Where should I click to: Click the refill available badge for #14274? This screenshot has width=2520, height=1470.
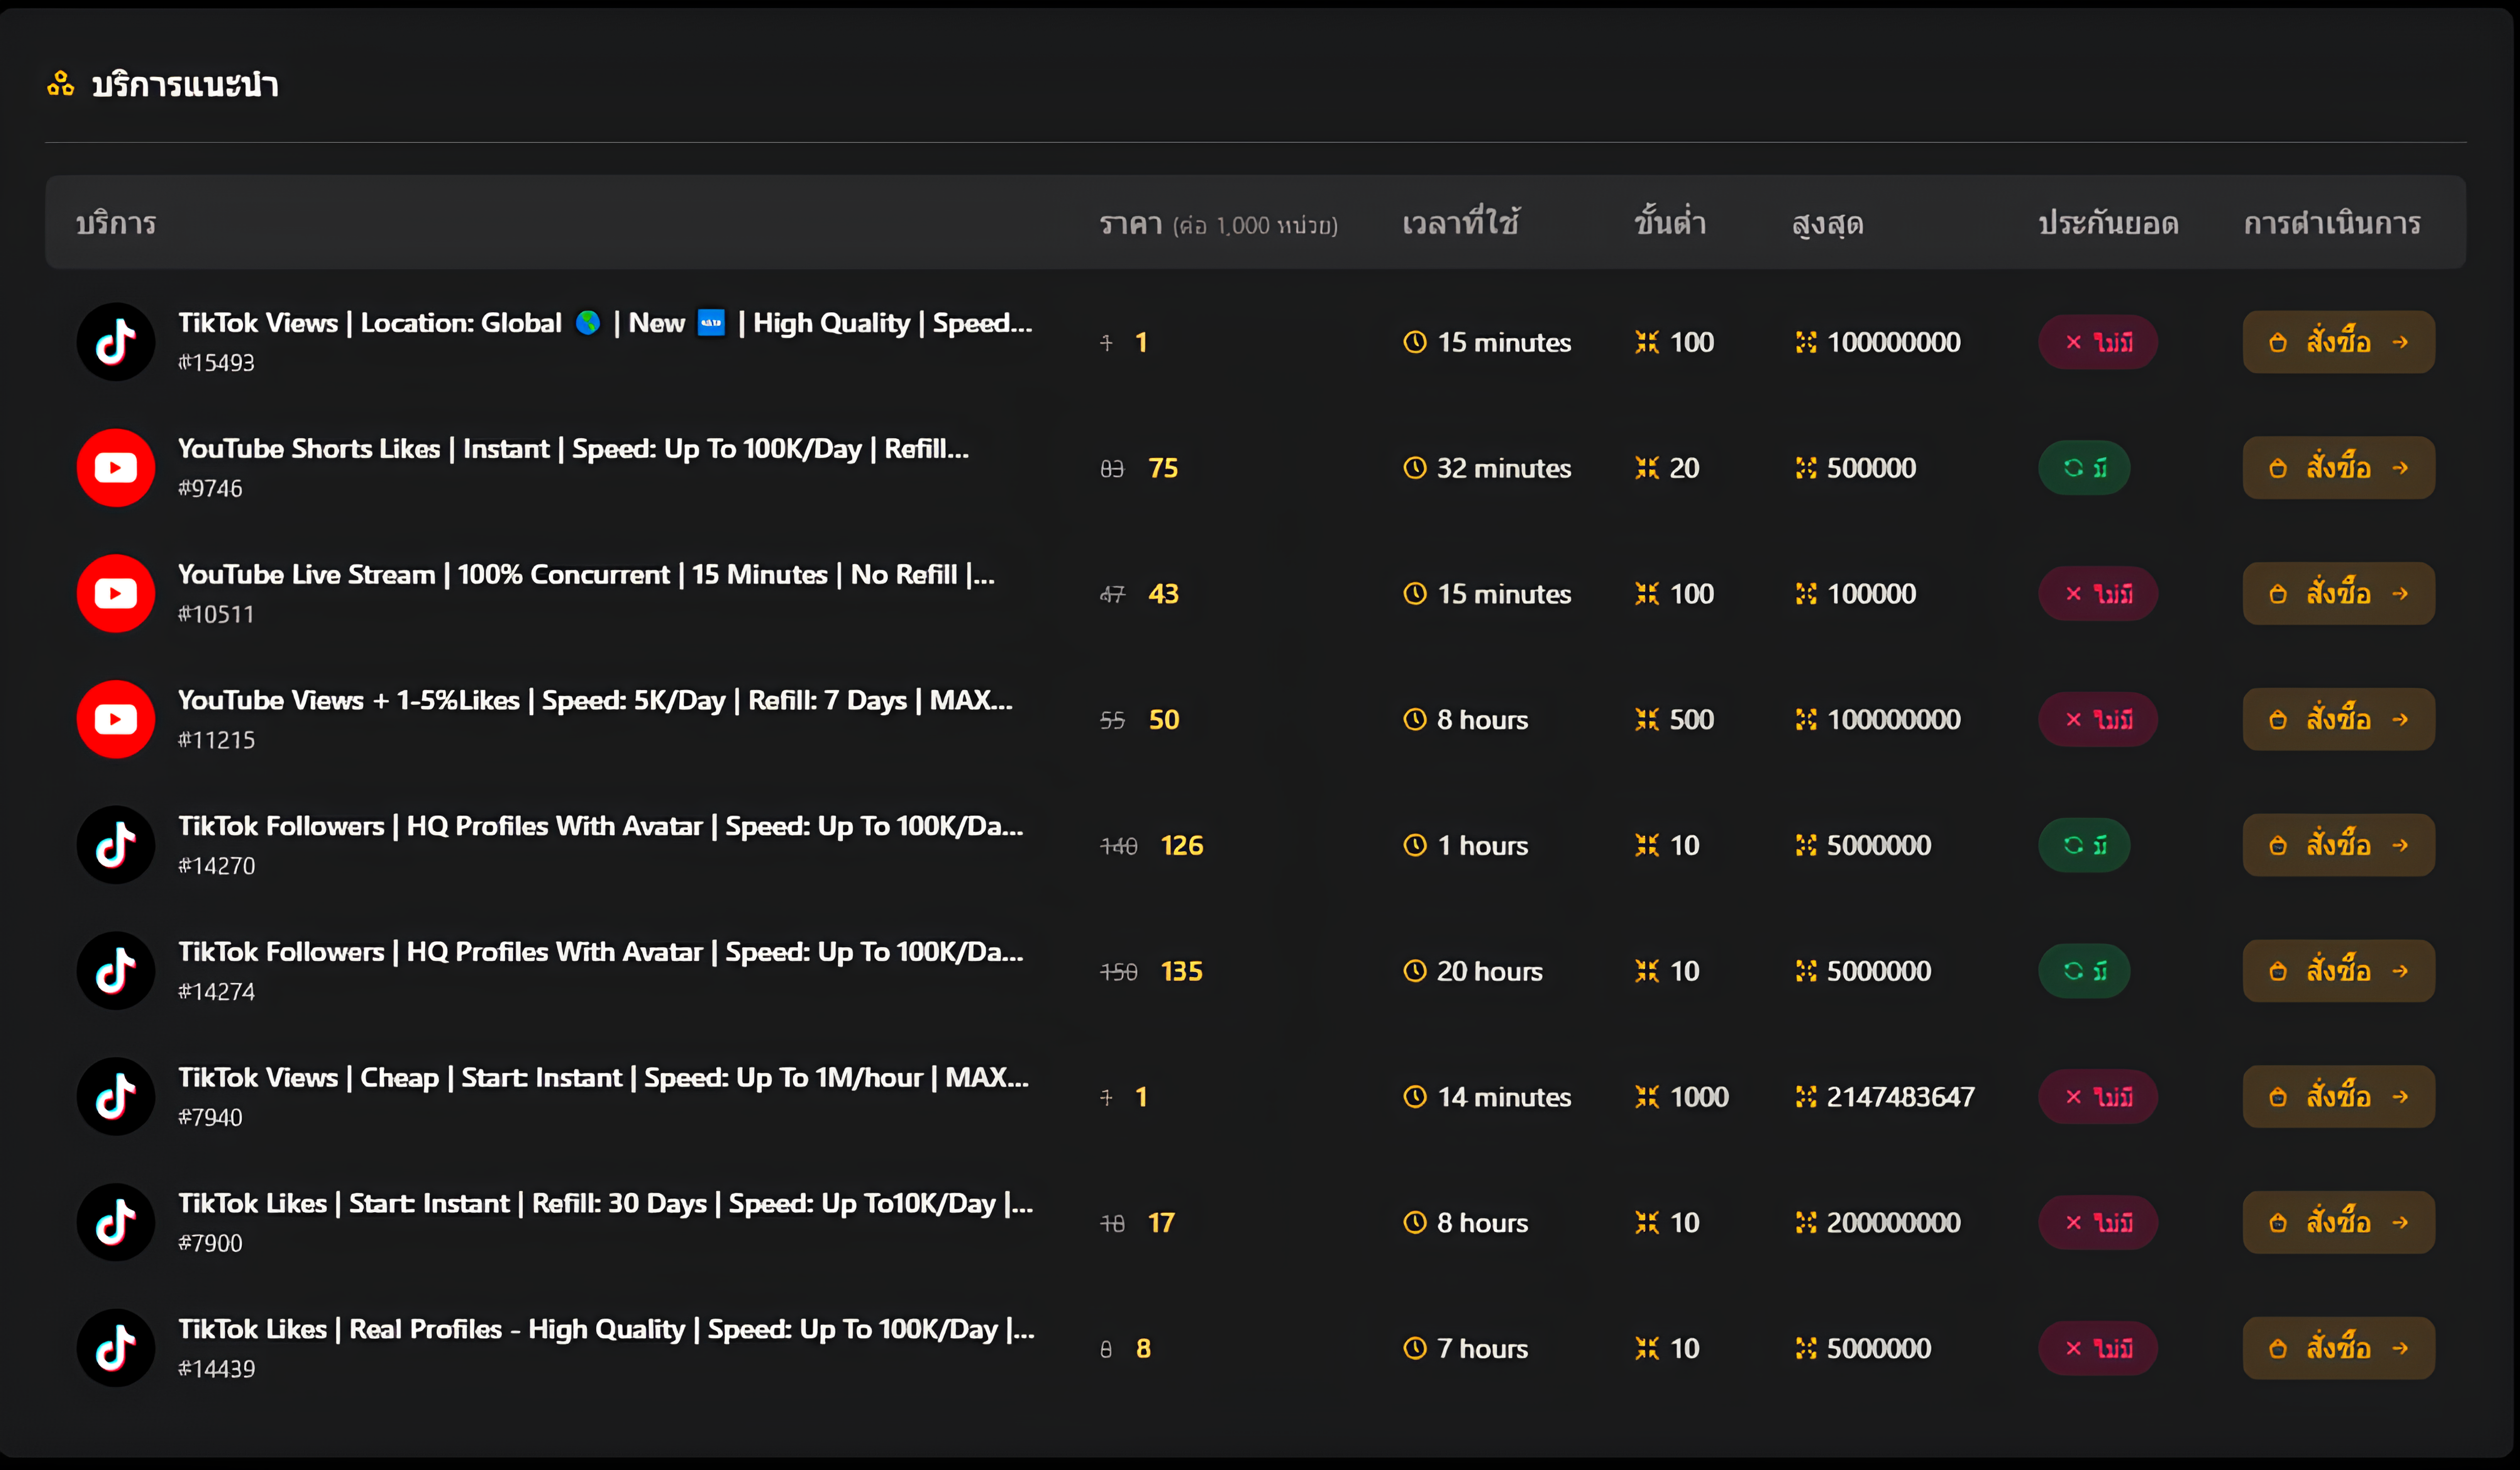[x=2085, y=971]
